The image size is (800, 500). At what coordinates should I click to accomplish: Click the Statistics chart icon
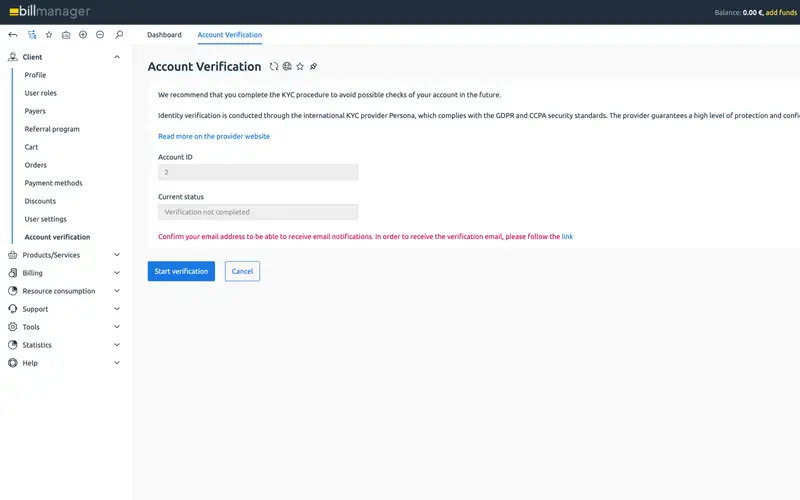(13, 345)
